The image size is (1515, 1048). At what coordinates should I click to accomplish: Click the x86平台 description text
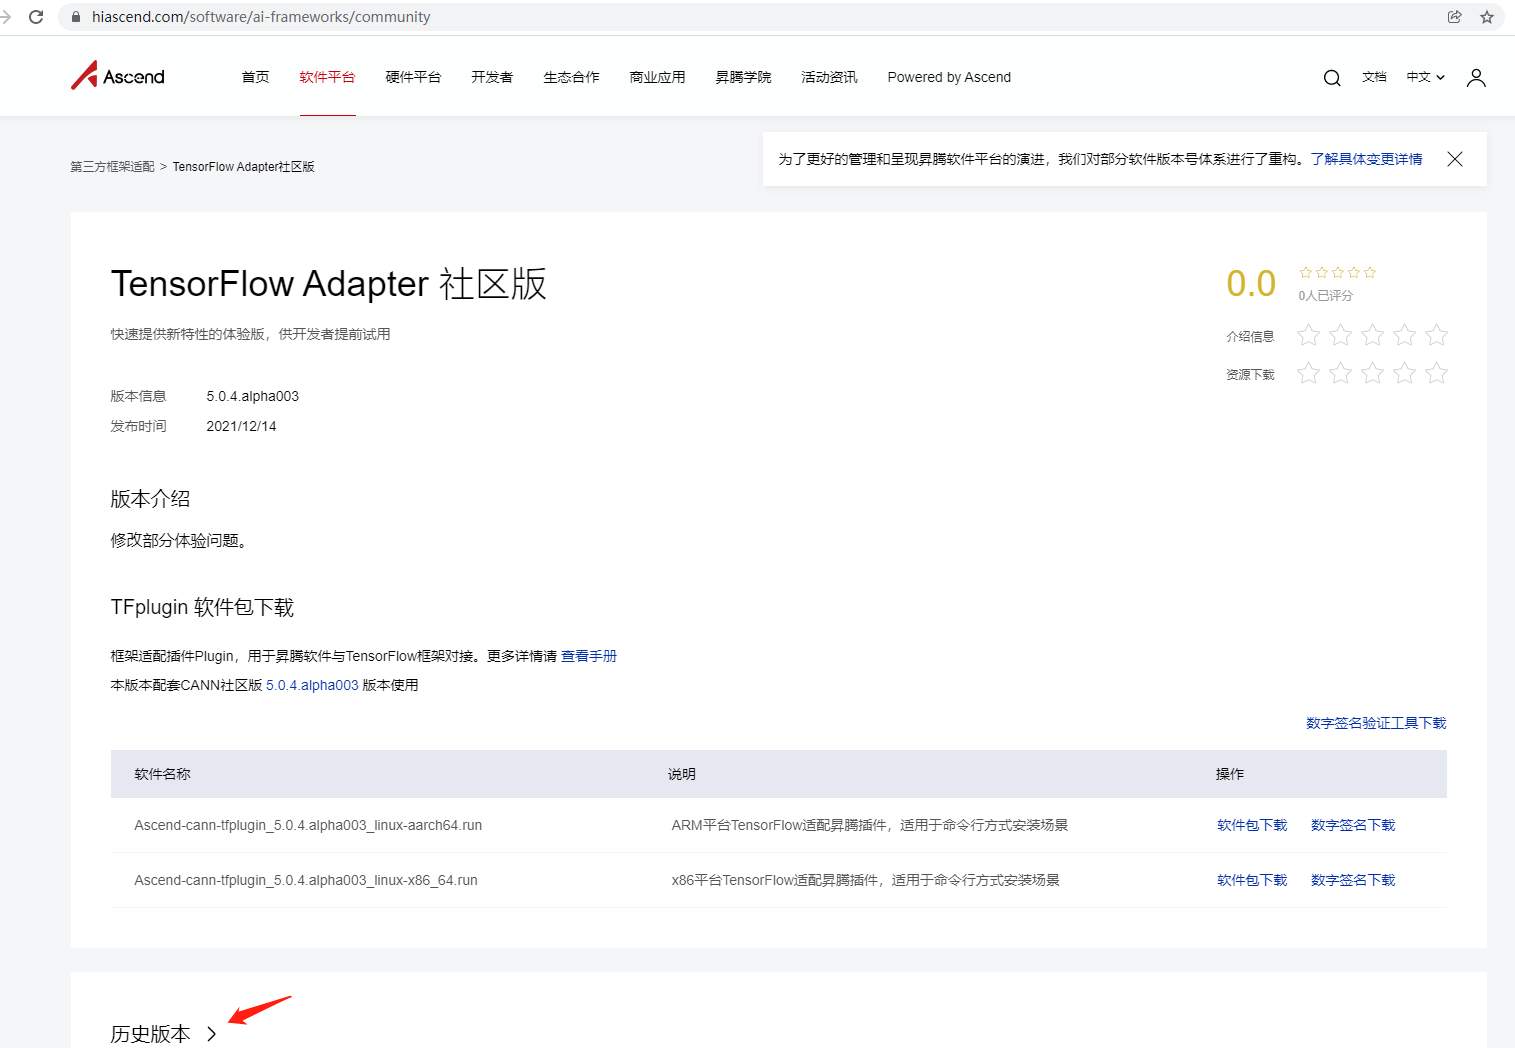[866, 880]
